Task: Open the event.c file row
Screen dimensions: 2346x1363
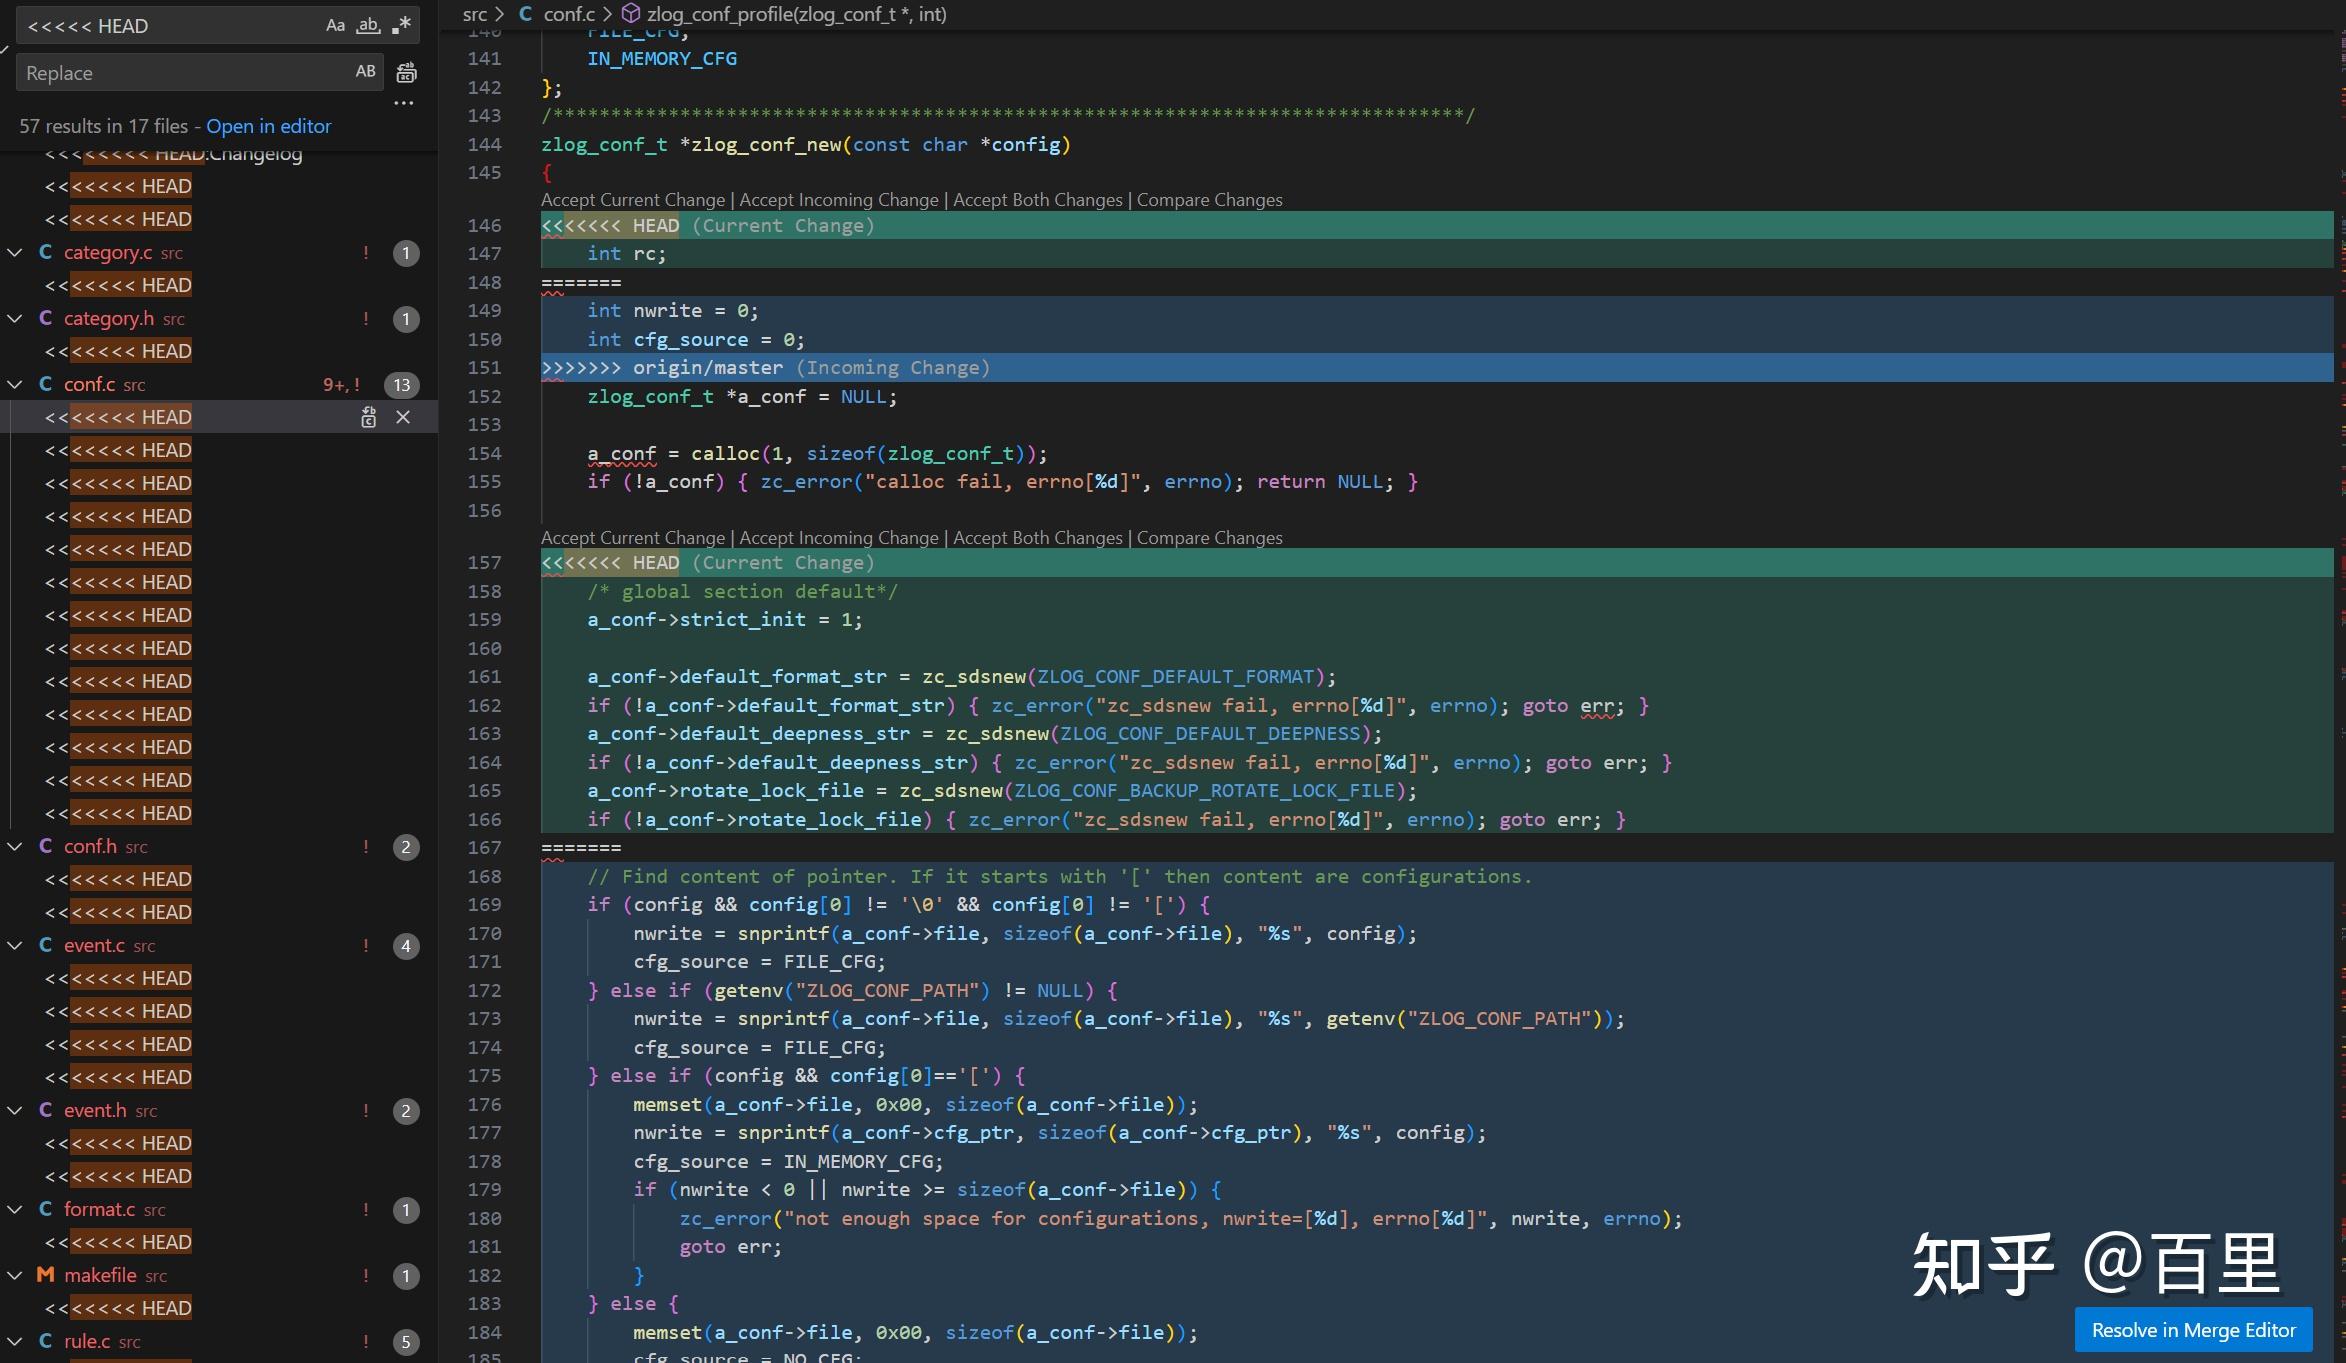Action: click(219, 945)
